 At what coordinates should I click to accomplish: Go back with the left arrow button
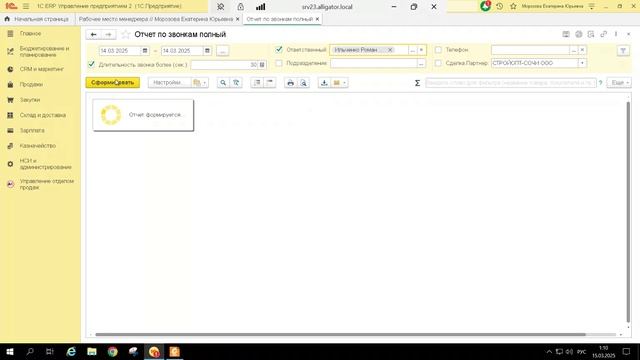pos(93,35)
